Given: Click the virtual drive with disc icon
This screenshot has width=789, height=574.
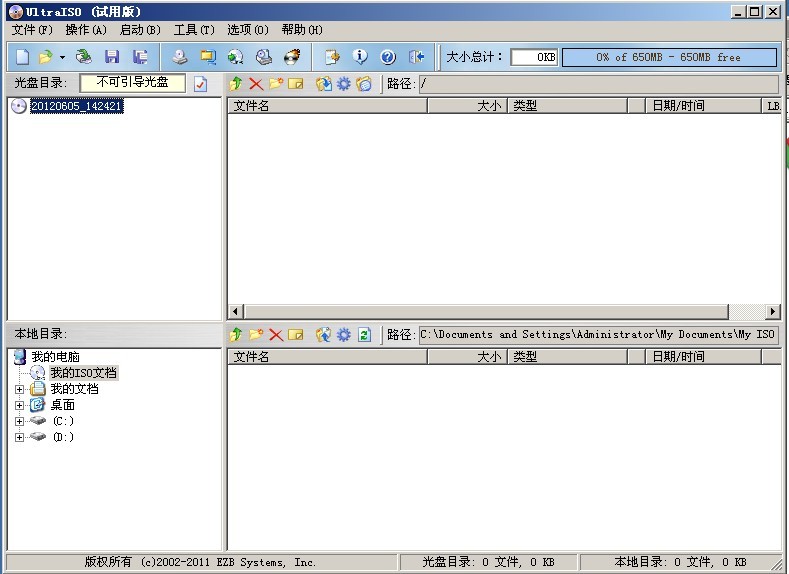Looking at the screenshot, I should pyautogui.click(x=264, y=57).
